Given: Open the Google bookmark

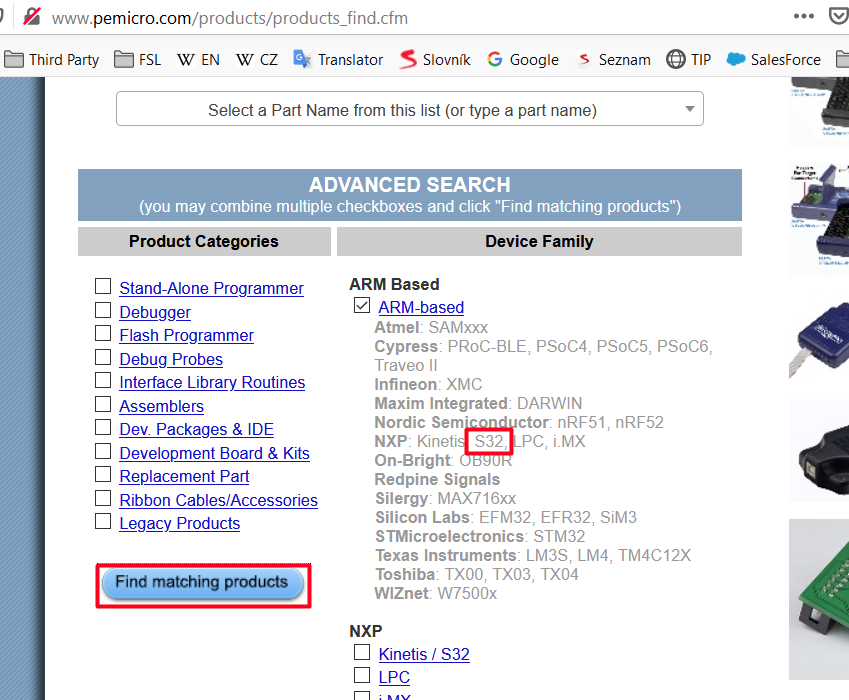Looking at the screenshot, I should pyautogui.click(x=522, y=59).
